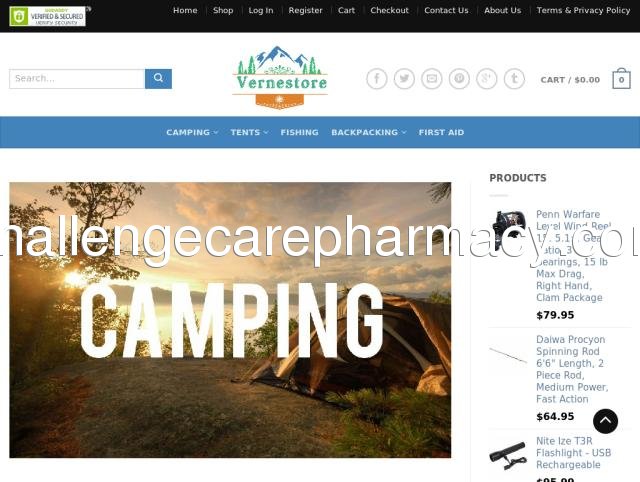This screenshot has width=640, height=482.
Task: Open the Facebook social icon
Action: pos(377,79)
